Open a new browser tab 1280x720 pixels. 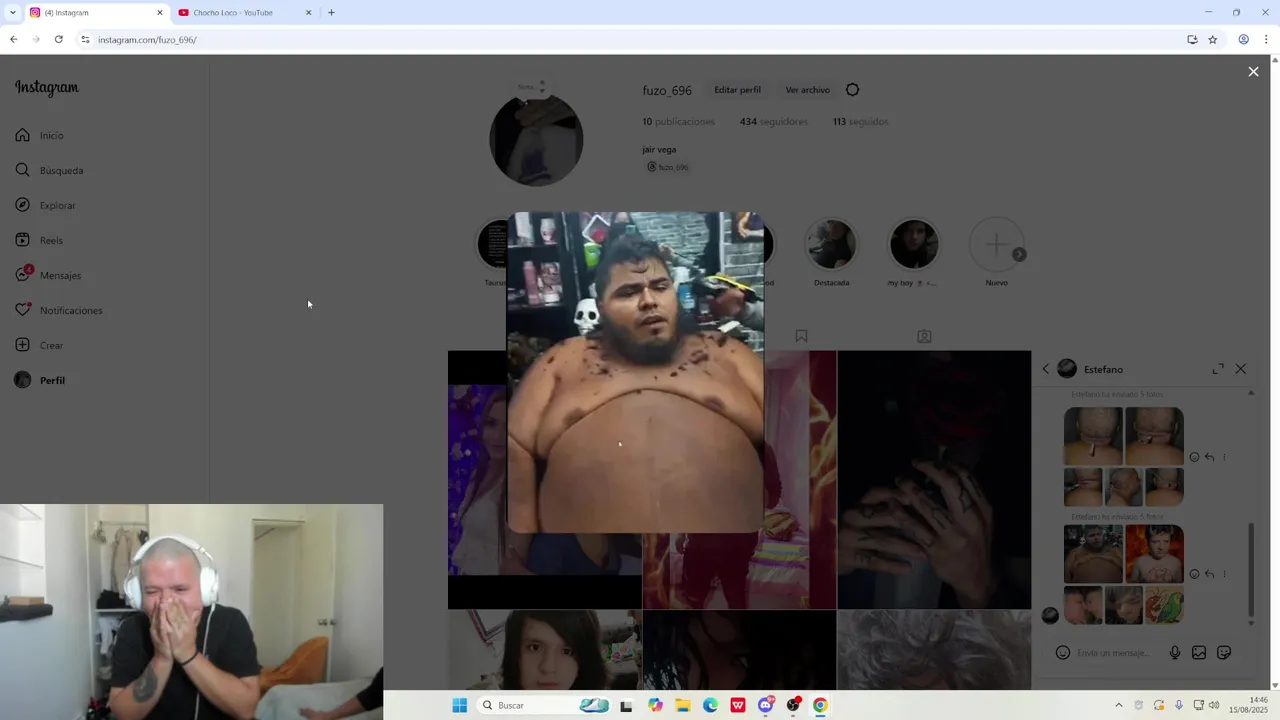pyautogui.click(x=331, y=13)
